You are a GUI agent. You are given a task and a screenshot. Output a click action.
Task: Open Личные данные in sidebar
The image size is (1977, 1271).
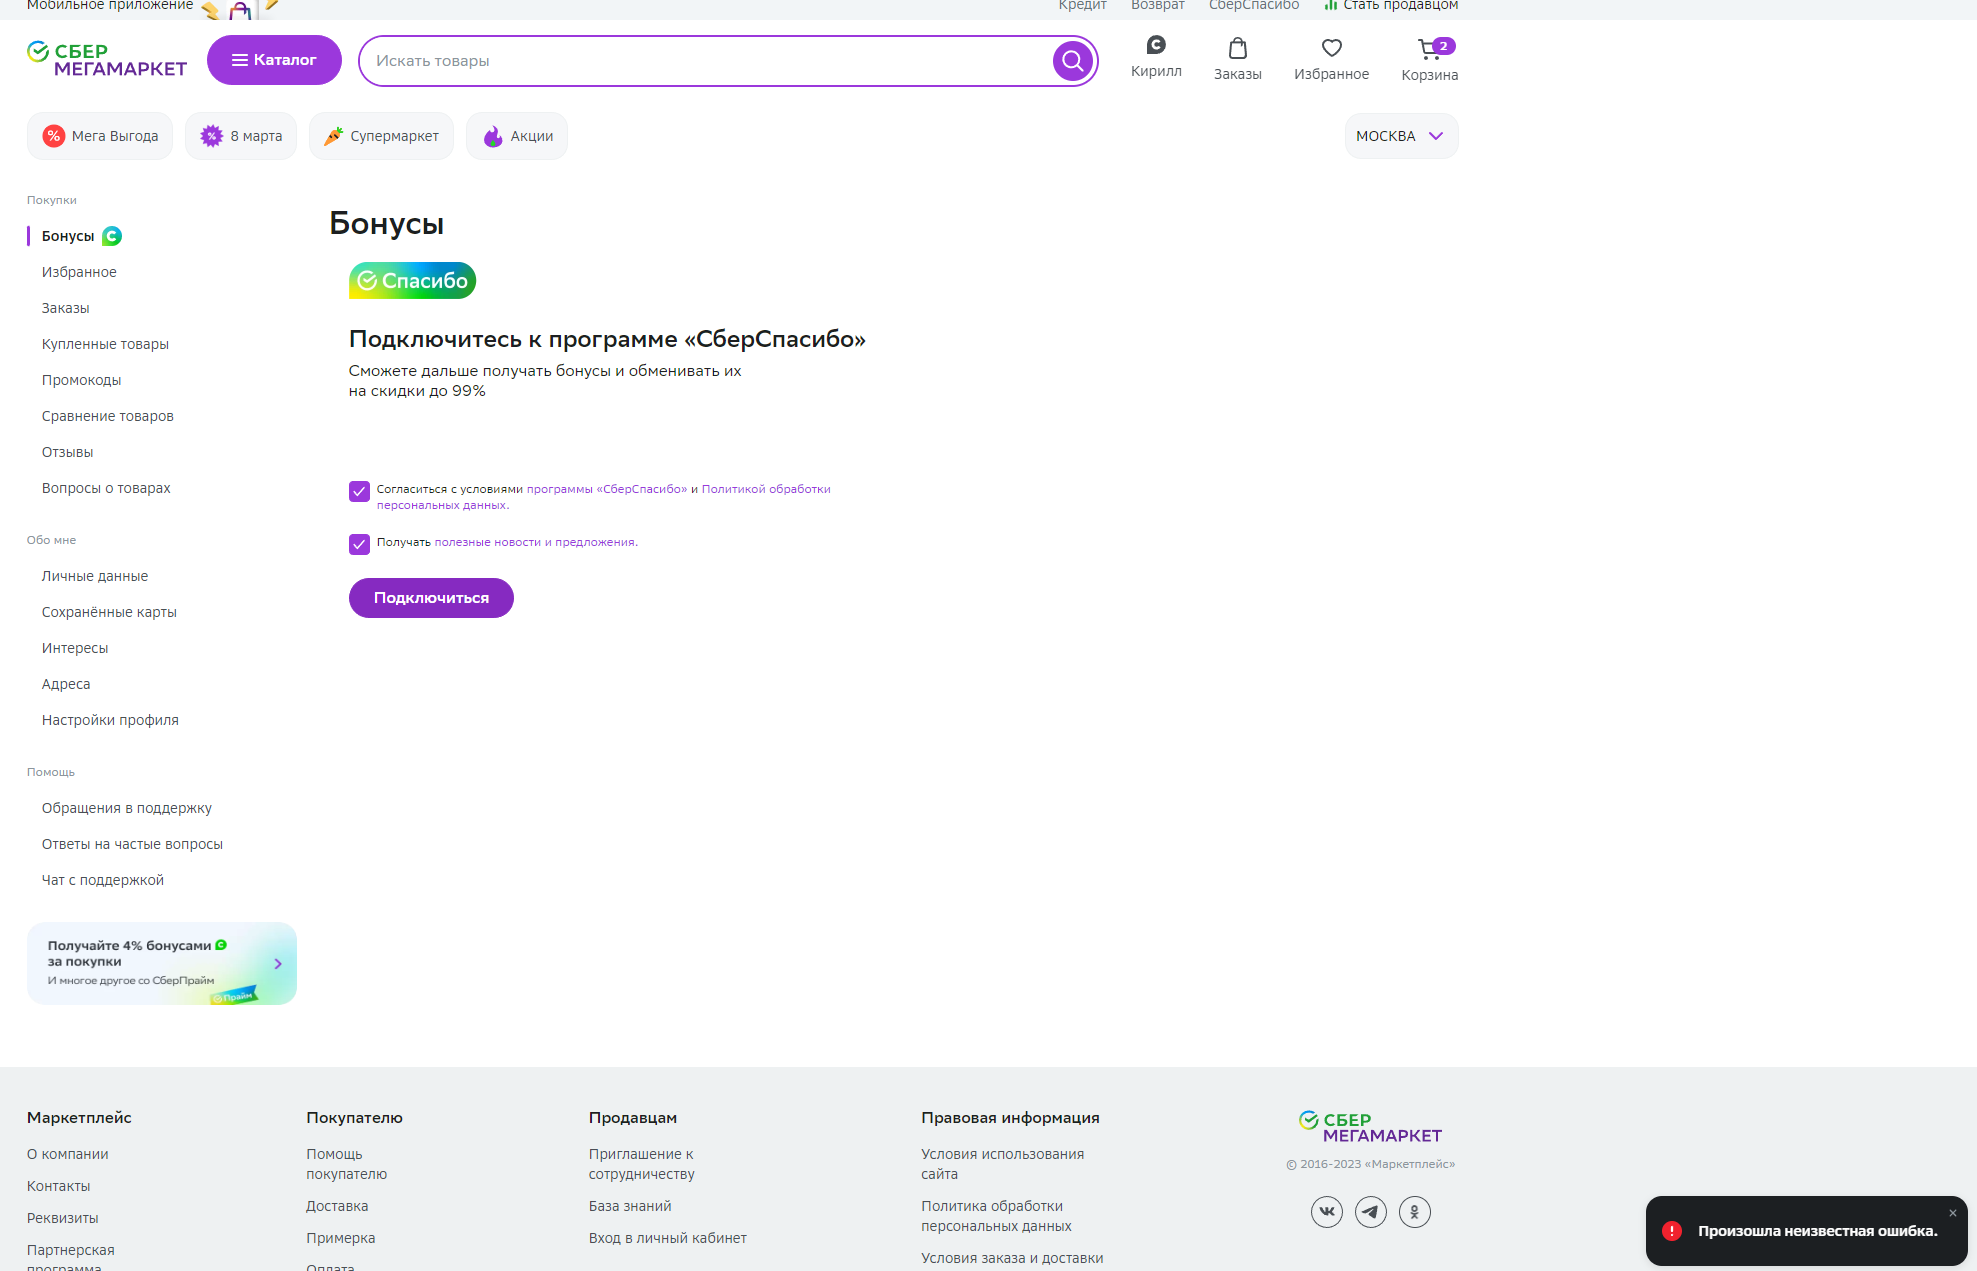pos(95,576)
